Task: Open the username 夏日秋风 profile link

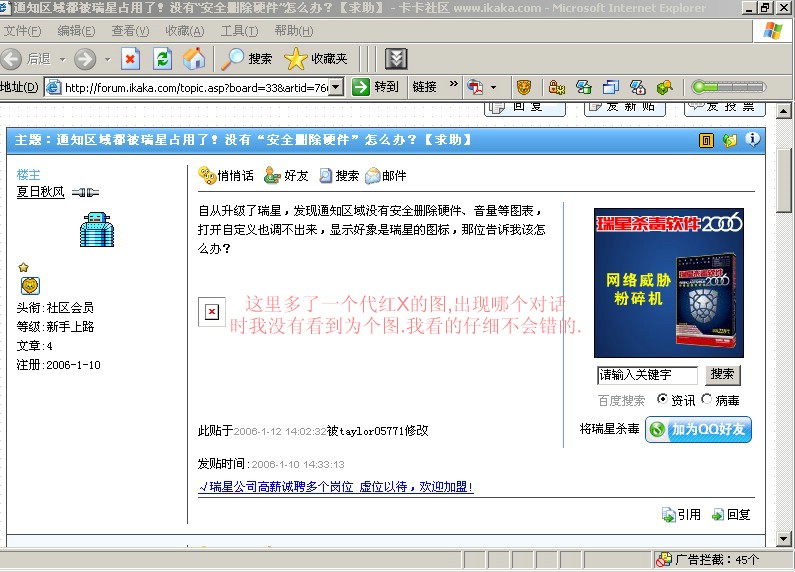Action: 41,192
